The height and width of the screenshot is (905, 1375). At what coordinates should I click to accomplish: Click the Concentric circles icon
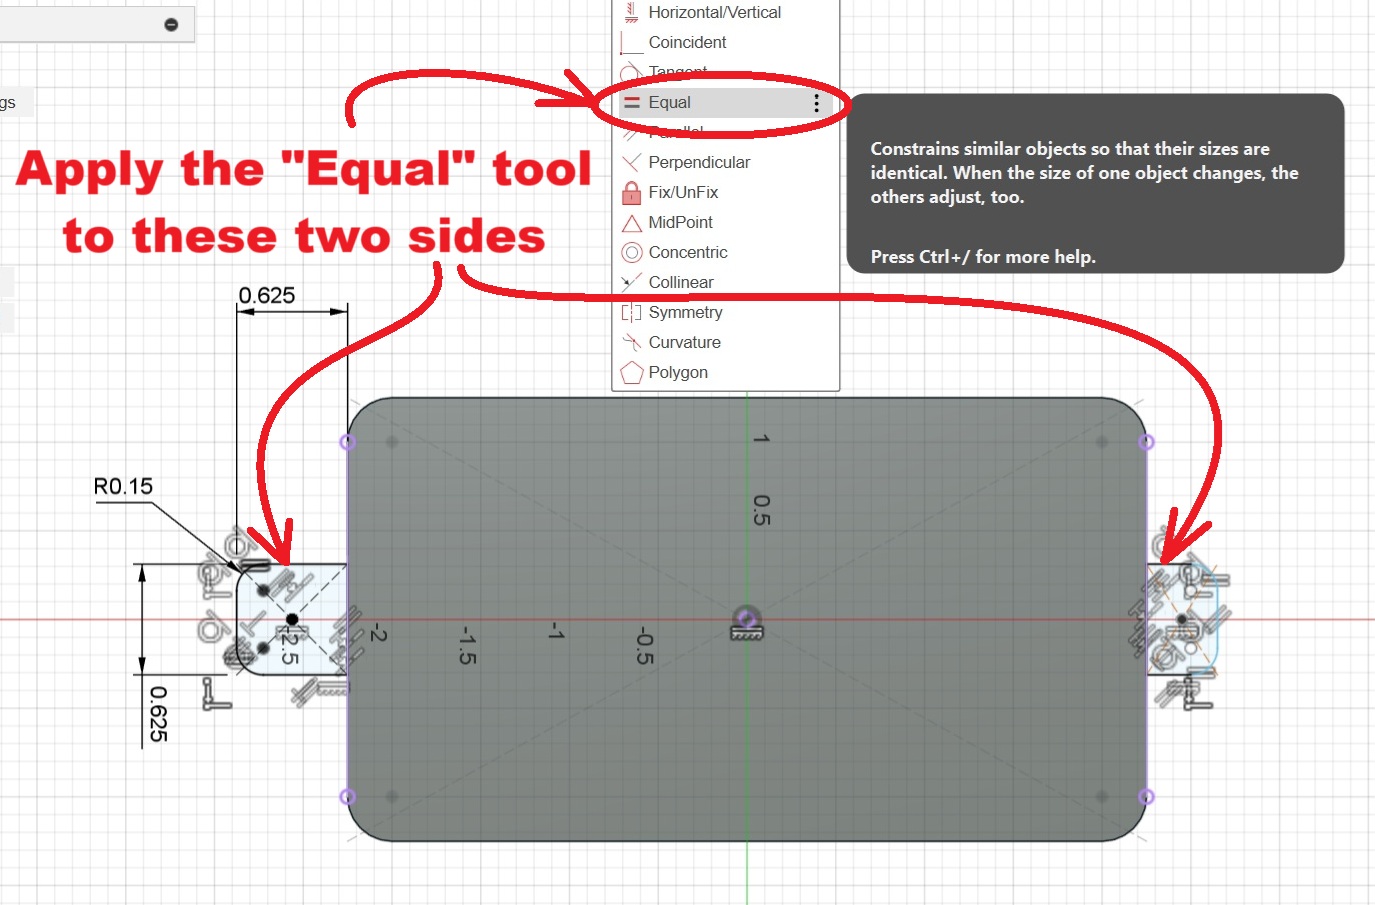click(x=631, y=252)
